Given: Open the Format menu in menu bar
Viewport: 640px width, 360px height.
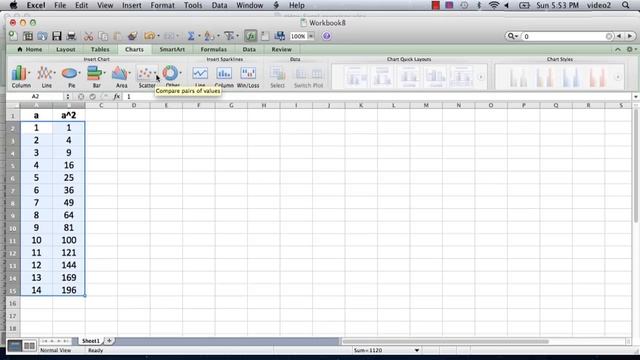Looking at the screenshot, I should (162, 5).
